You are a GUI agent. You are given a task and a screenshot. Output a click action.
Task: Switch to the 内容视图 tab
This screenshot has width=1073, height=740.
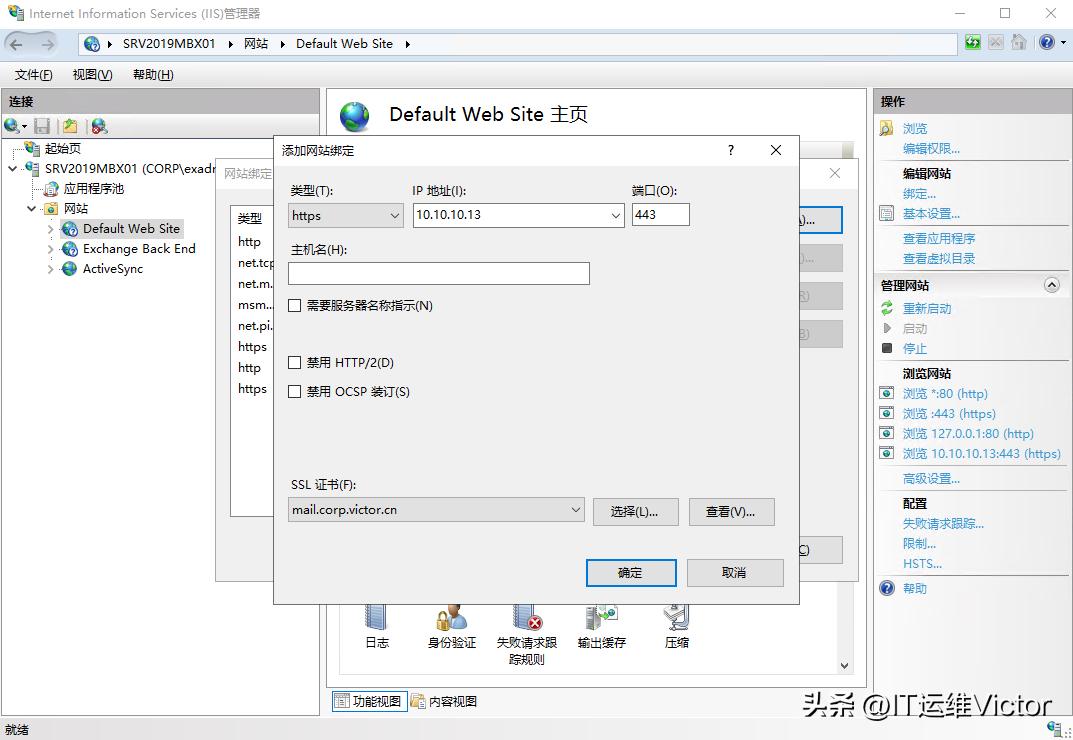click(x=450, y=701)
